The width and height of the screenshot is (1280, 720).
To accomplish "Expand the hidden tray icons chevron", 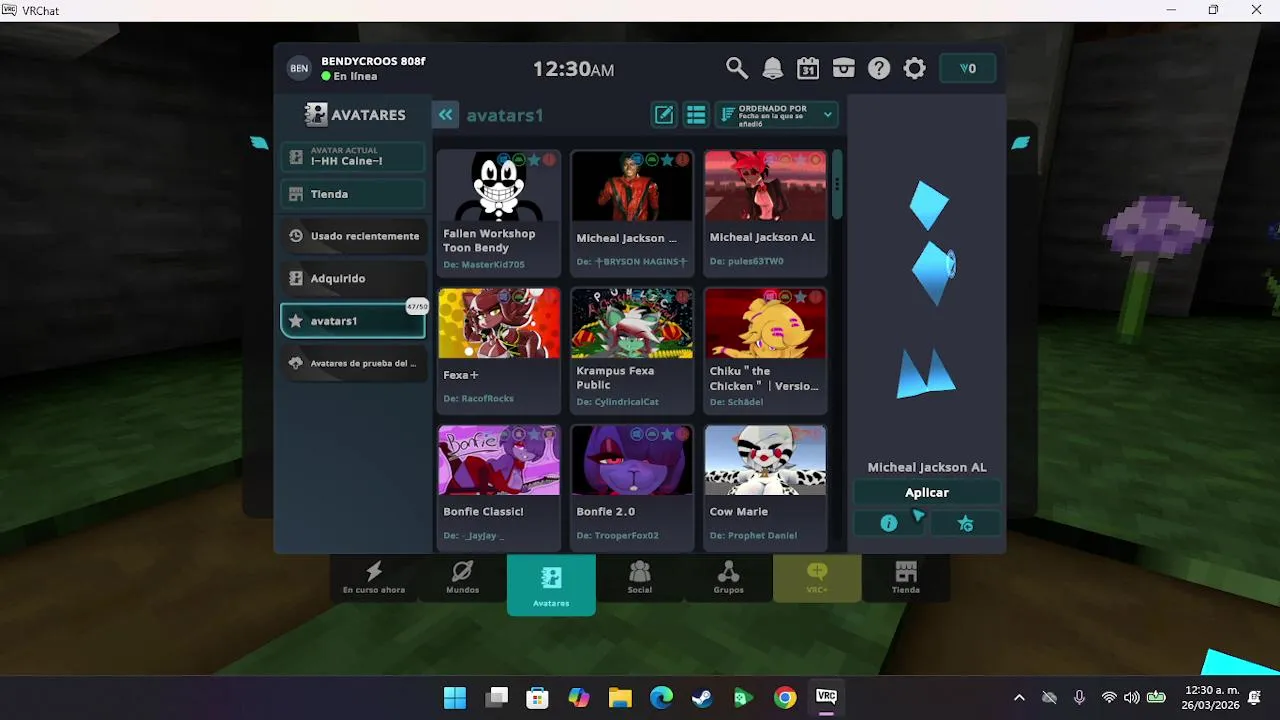I will tap(1019, 697).
